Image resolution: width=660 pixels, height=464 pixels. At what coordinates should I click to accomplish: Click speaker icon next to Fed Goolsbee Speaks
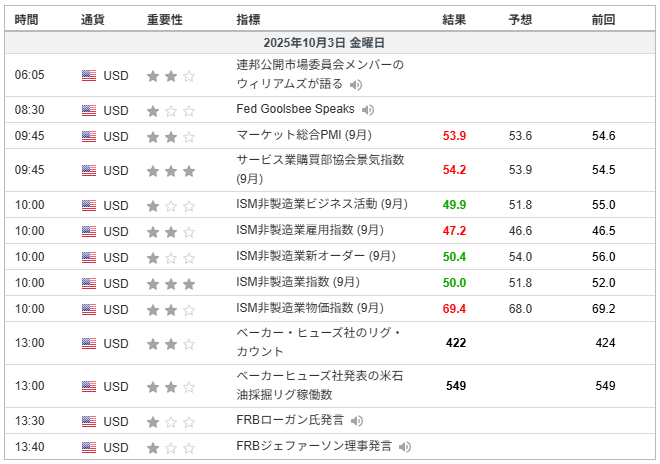[368, 110]
